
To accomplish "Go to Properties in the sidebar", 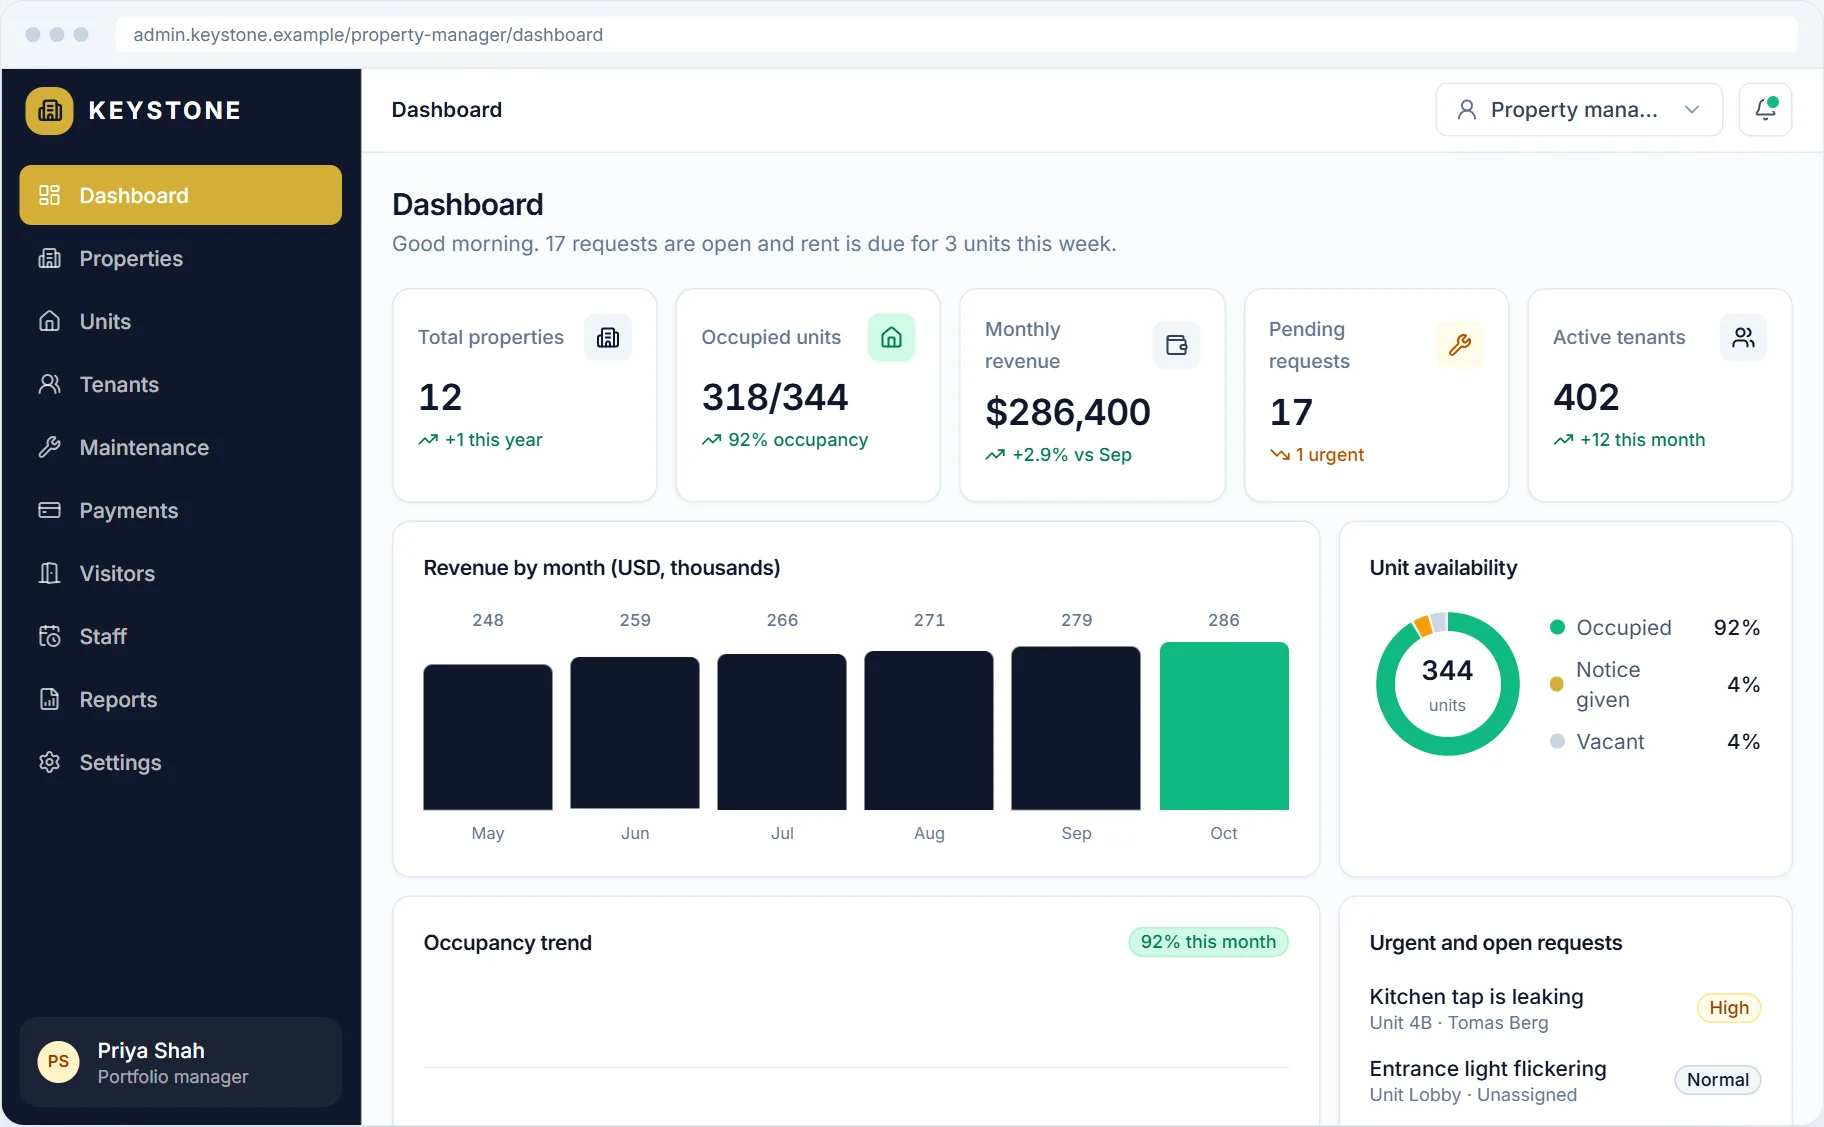I will click(180, 258).
